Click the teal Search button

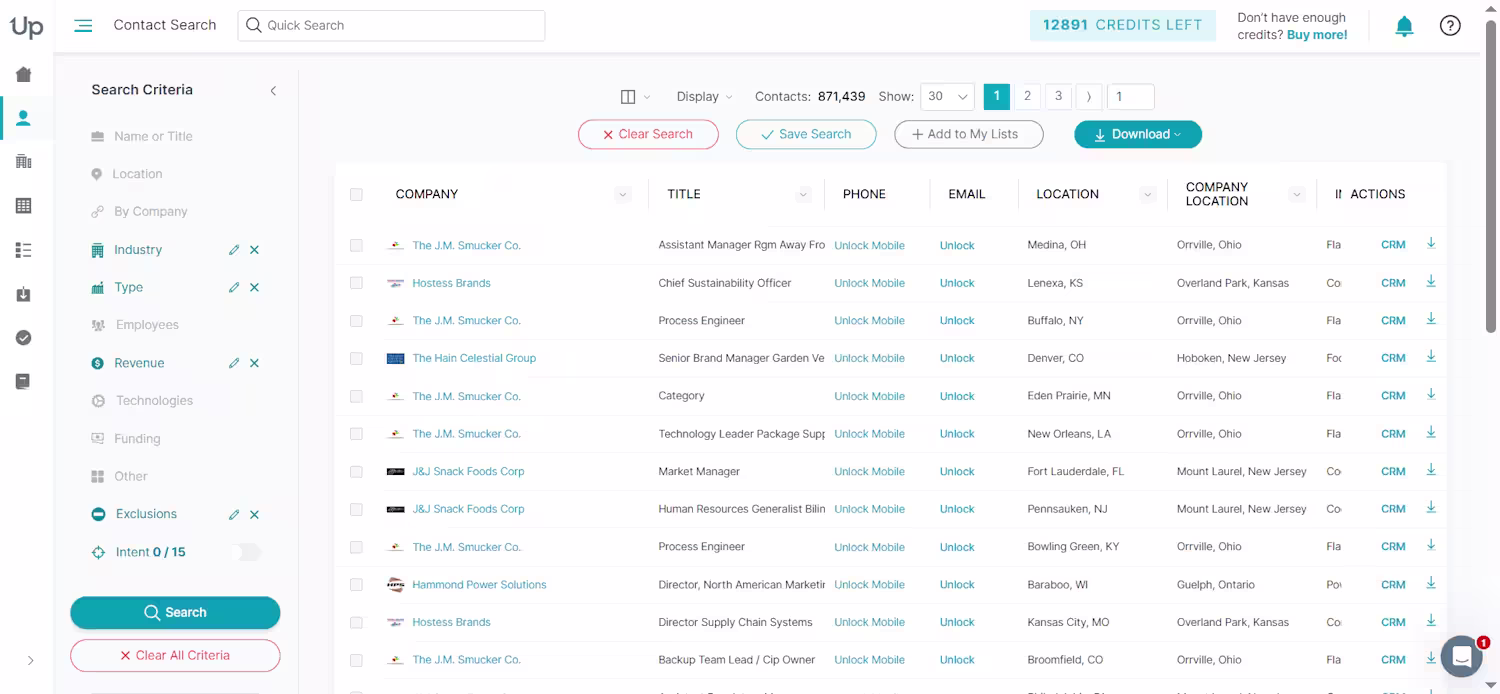pyautogui.click(x=175, y=613)
